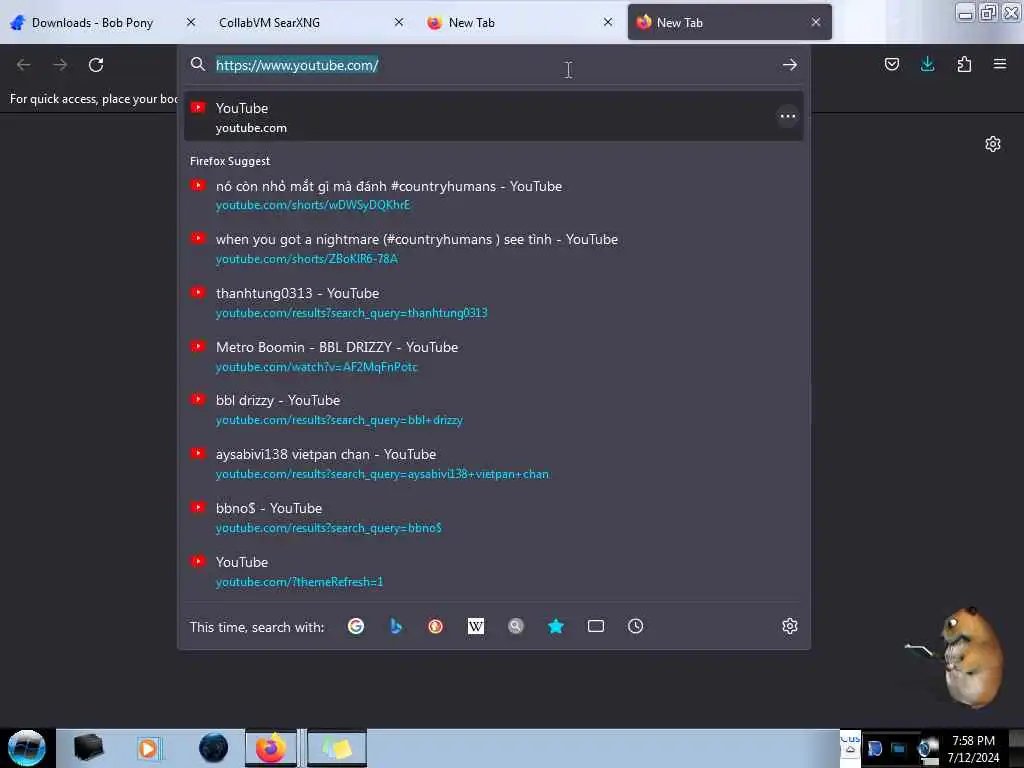Go back one page
Screen dimensions: 1024x768
pos(24,65)
